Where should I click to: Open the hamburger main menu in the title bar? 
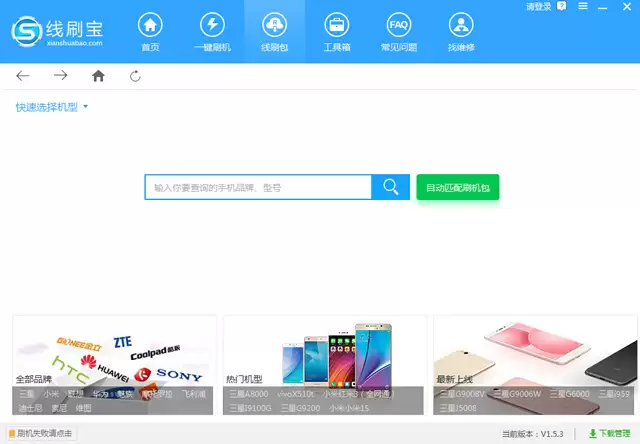point(583,6)
